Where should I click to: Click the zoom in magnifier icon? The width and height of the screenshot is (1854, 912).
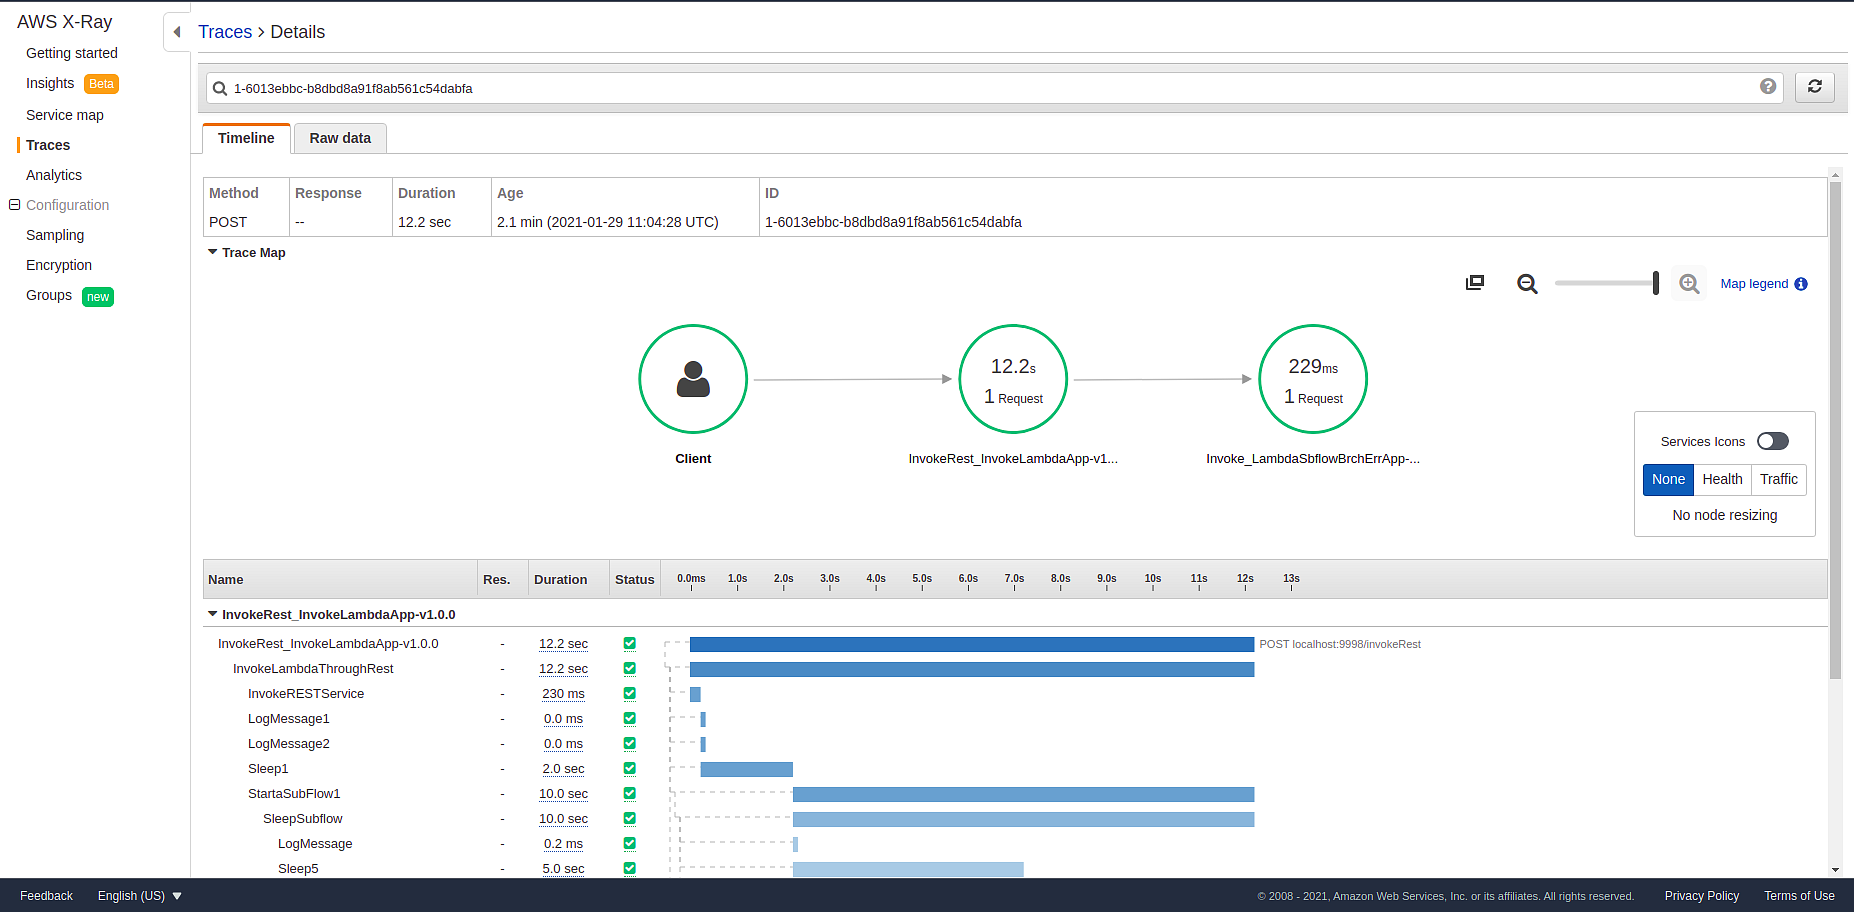click(x=1689, y=284)
